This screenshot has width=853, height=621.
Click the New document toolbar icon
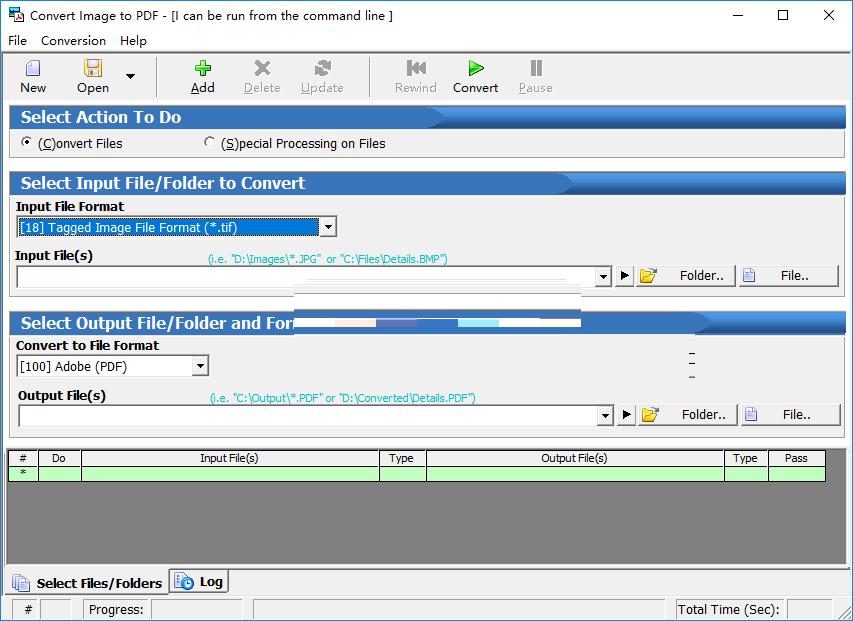pos(33,68)
